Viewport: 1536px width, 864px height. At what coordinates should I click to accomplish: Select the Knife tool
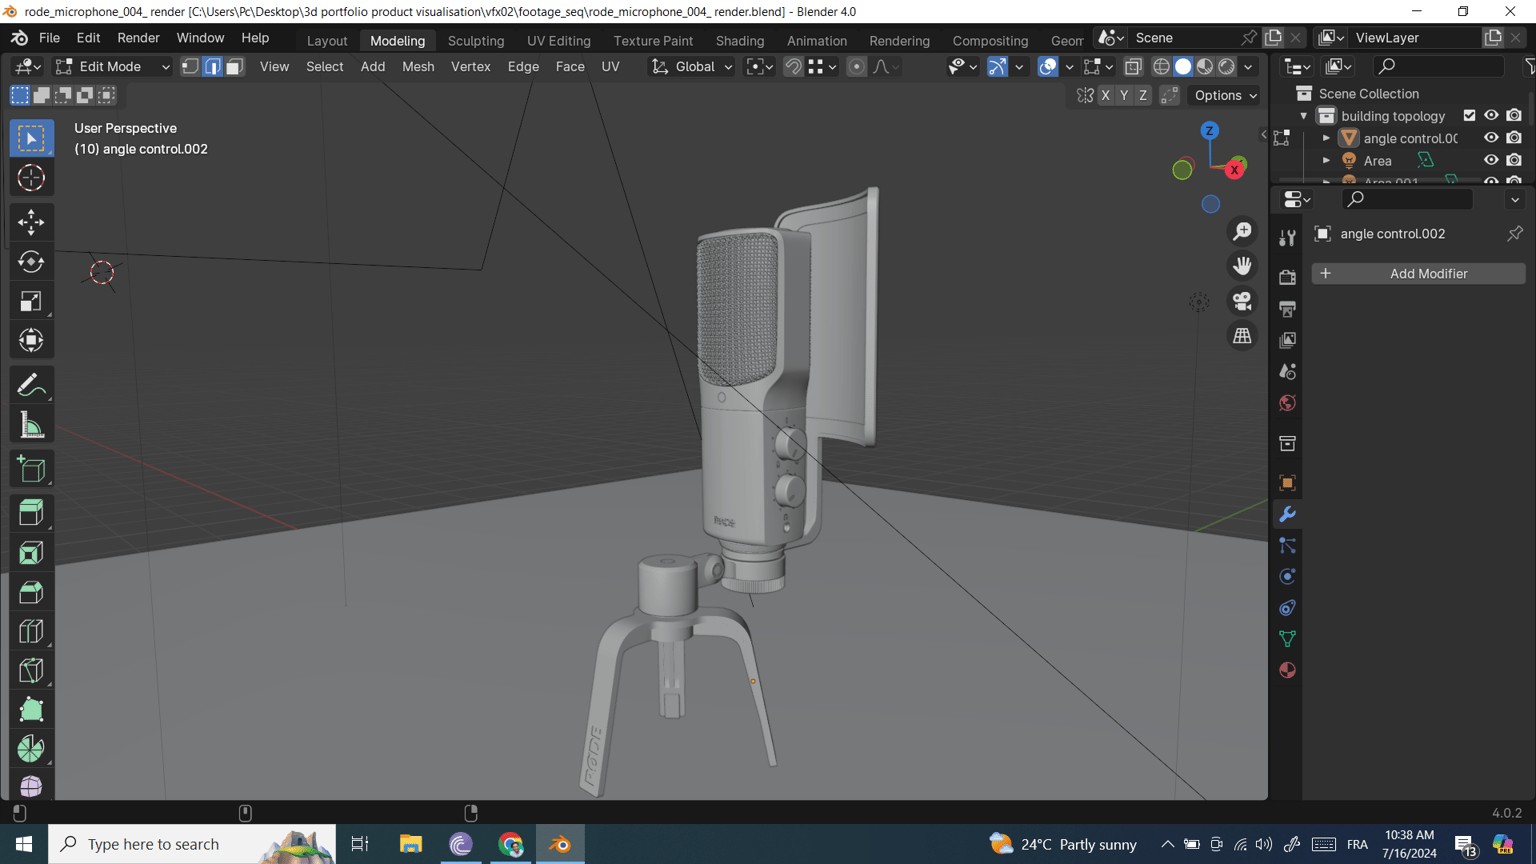pyautogui.click(x=31, y=670)
